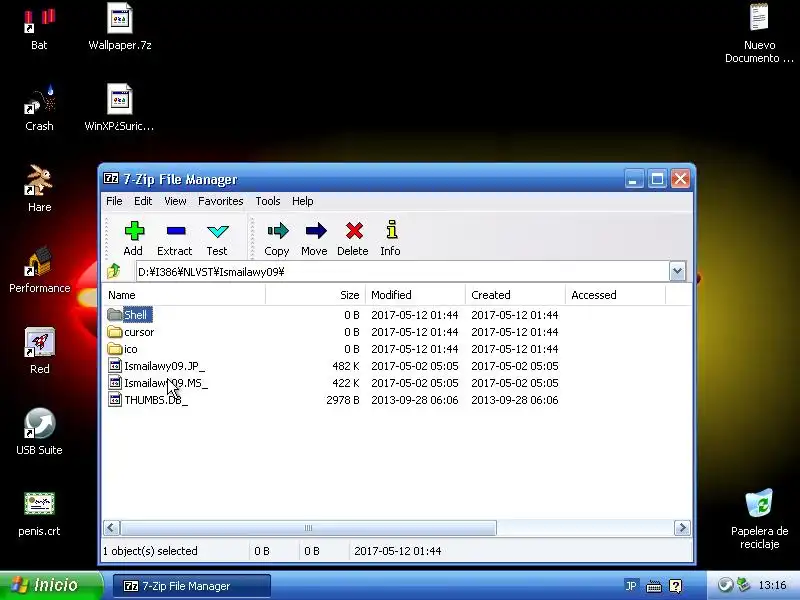Click the Copy toolbar icon
The width and height of the screenshot is (800, 600).
pos(278,231)
